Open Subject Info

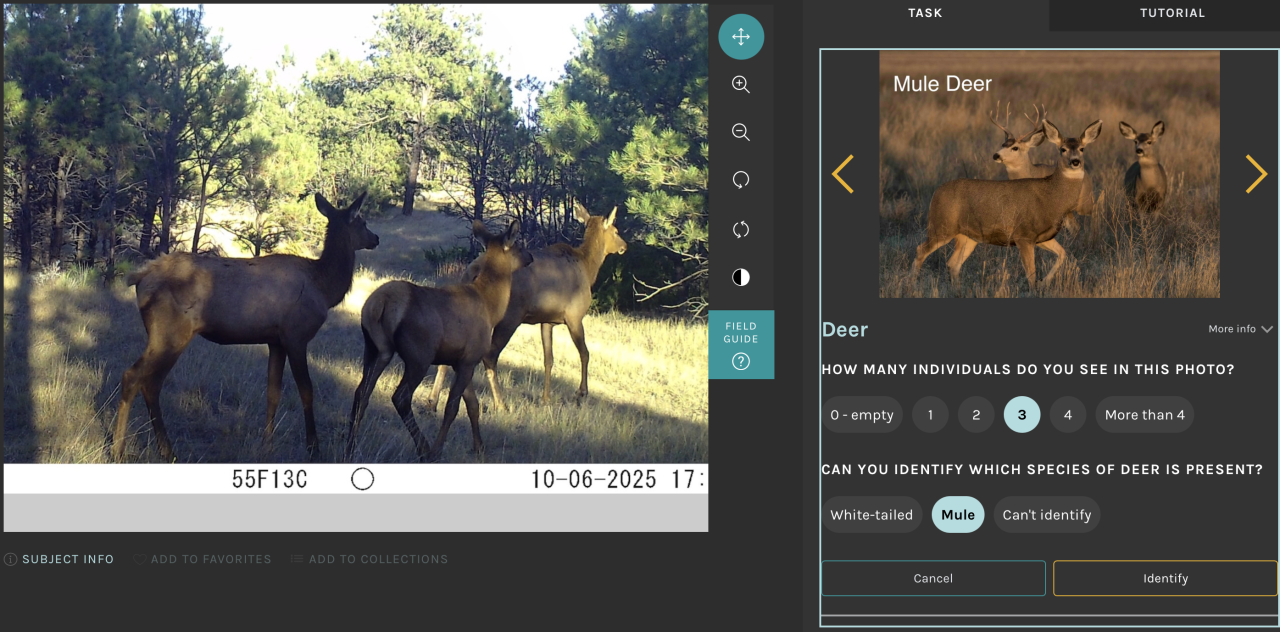tap(59, 559)
